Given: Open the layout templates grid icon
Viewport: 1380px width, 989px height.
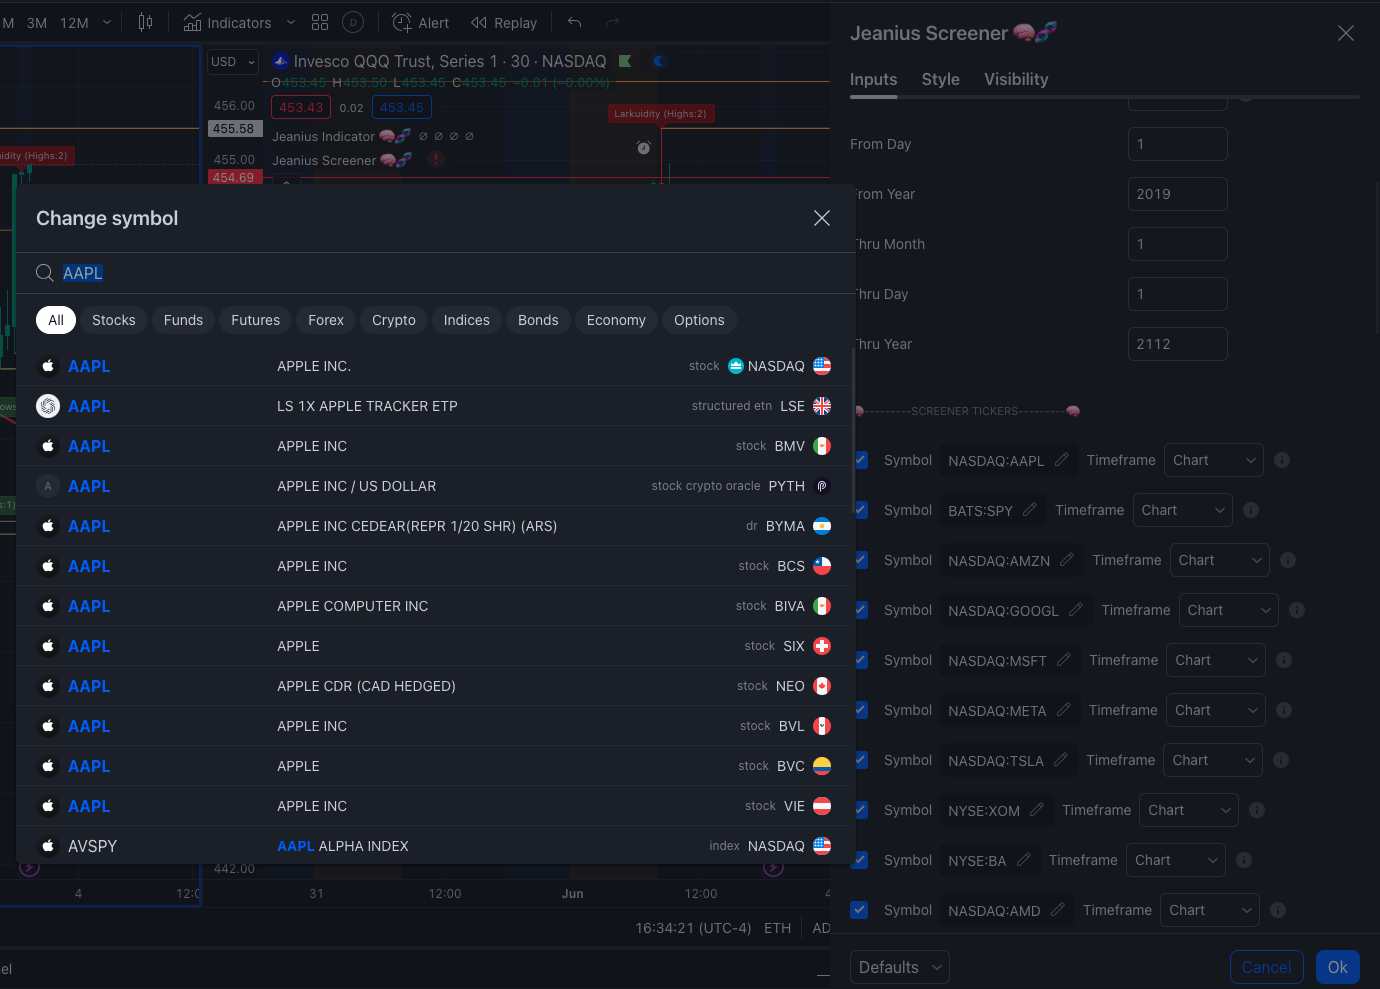Looking at the screenshot, I should [320, 22].
